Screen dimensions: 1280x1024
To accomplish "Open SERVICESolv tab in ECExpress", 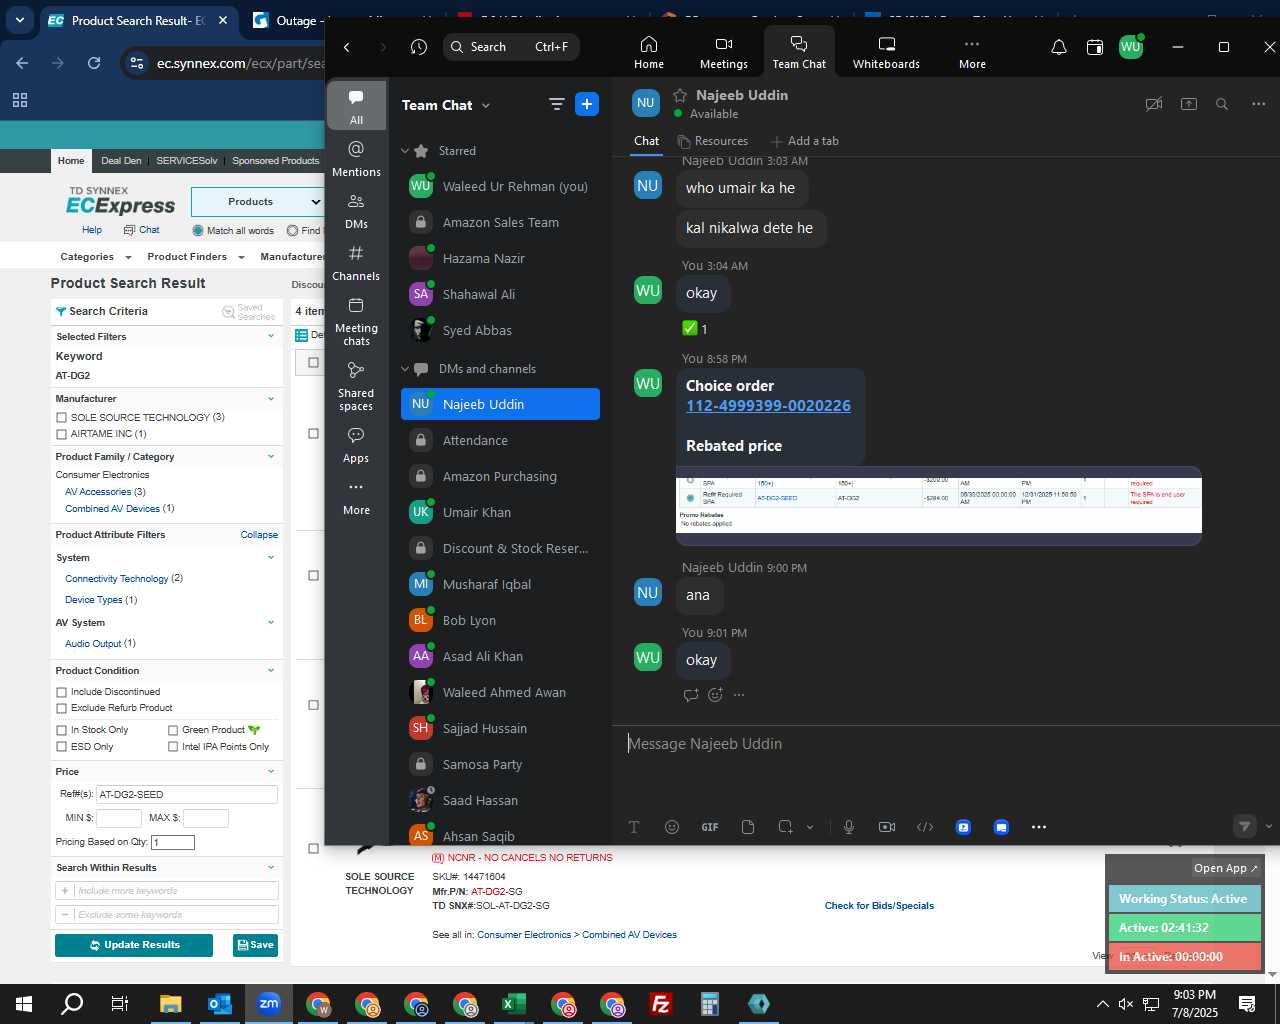I will click(x=187, y=161).
